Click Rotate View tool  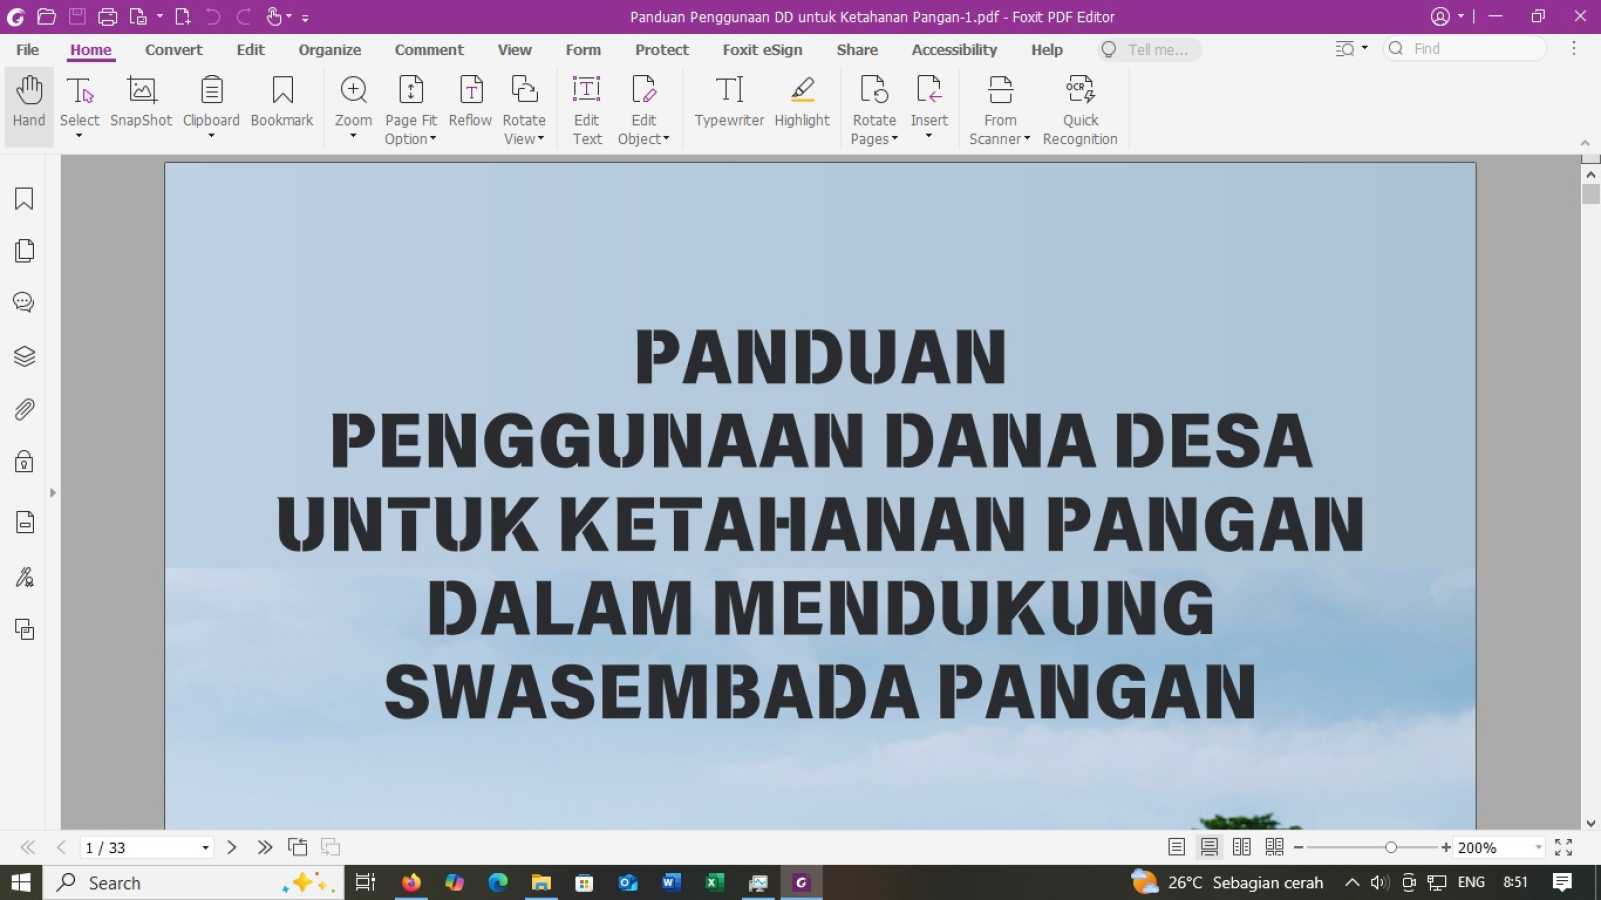point(524,110)
